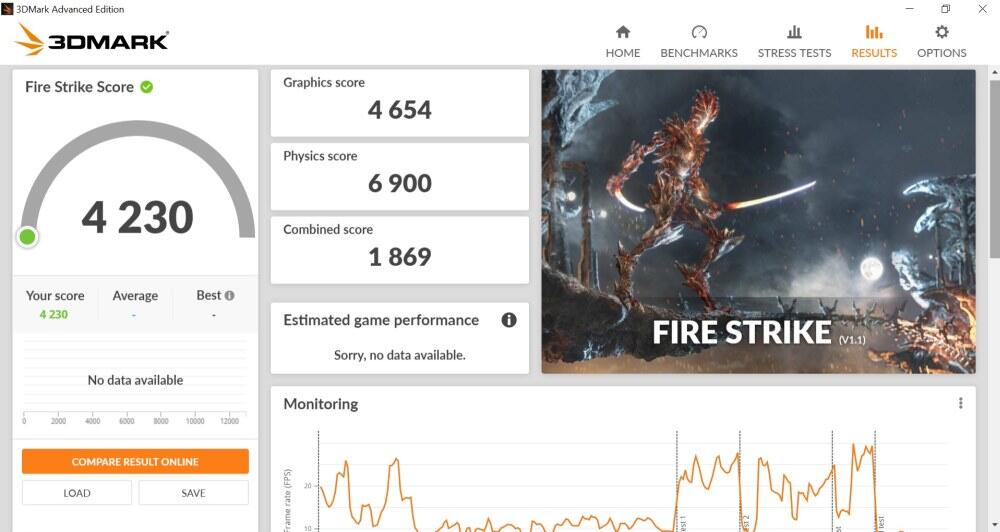The width and height of the screenshot is (1000, 532).
Task: Restore down the 3DMark window
Action: 945,9
